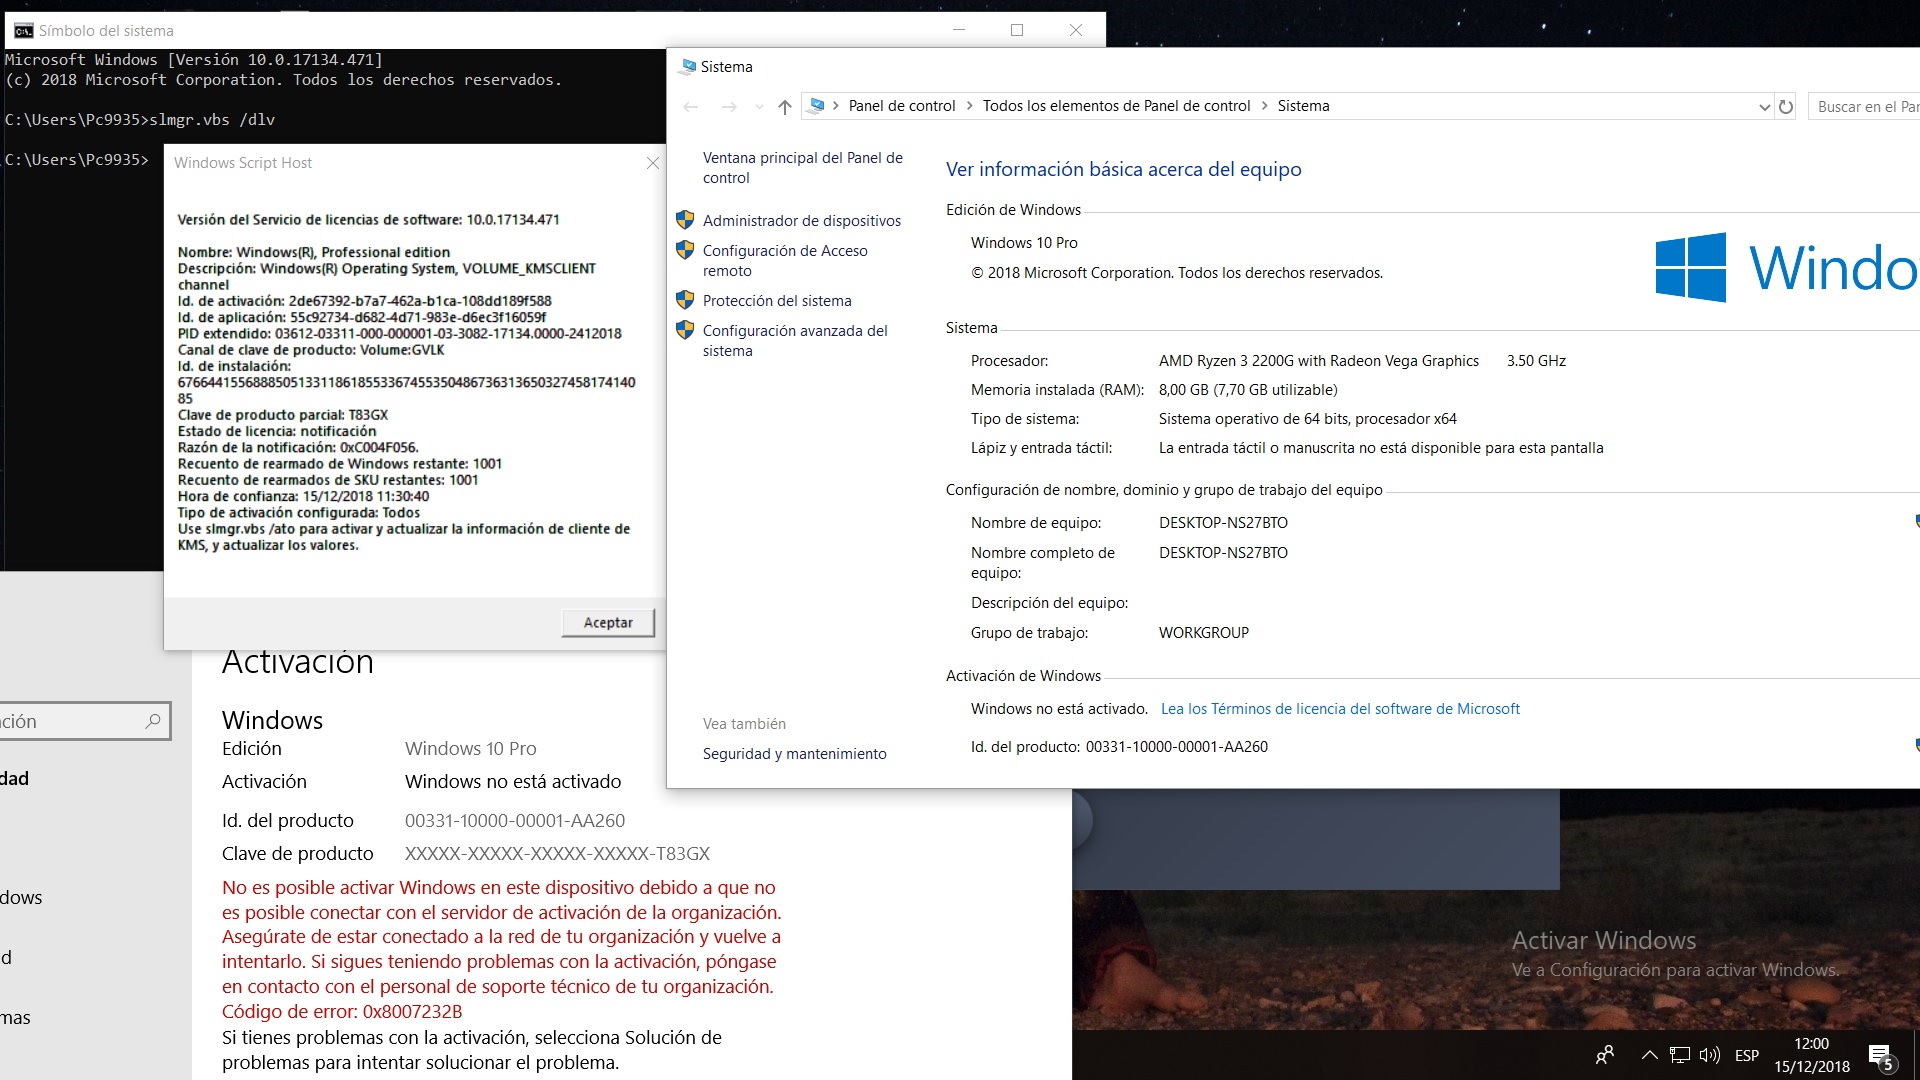Screen dimensions: 1920x1080
Task: Open Configuración avanzada del sistema link
Action: pyautogui.click(x=795, y=340)
